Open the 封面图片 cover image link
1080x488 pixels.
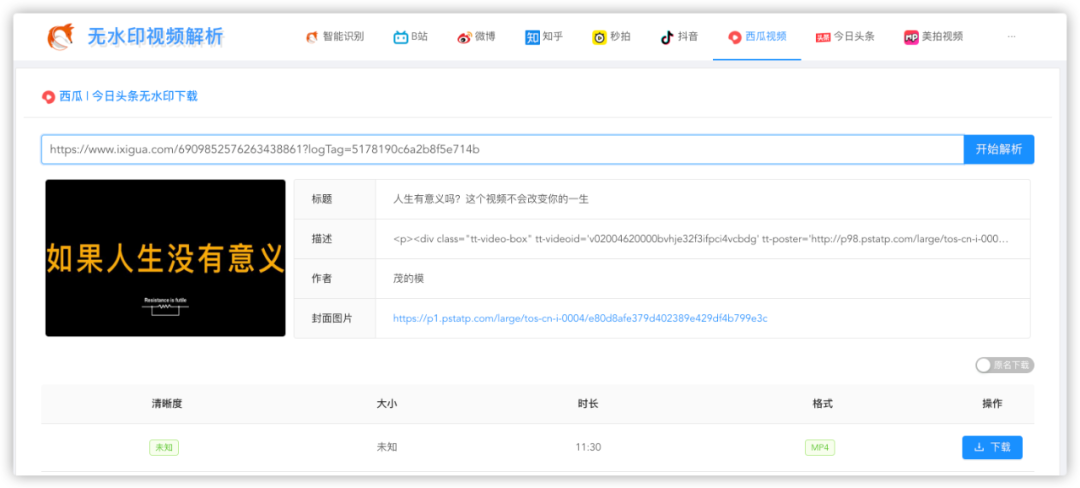[580, 318]
